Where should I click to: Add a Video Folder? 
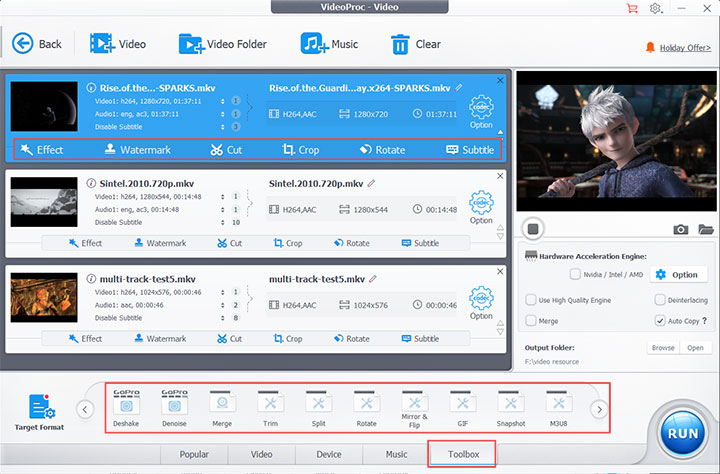point(222,44)
